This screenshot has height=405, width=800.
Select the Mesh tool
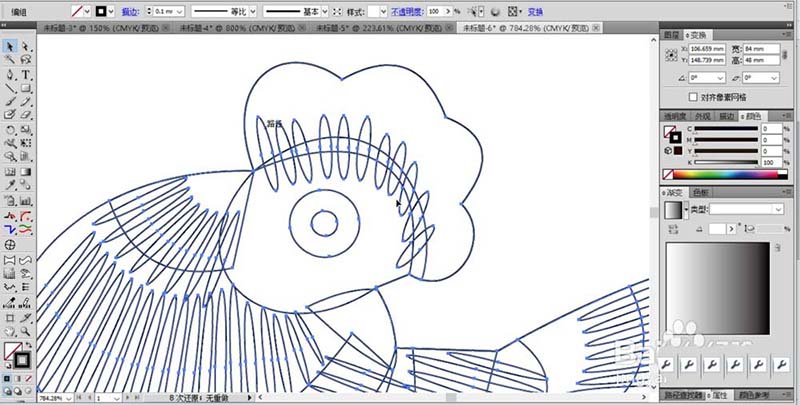tap(10, 172)
